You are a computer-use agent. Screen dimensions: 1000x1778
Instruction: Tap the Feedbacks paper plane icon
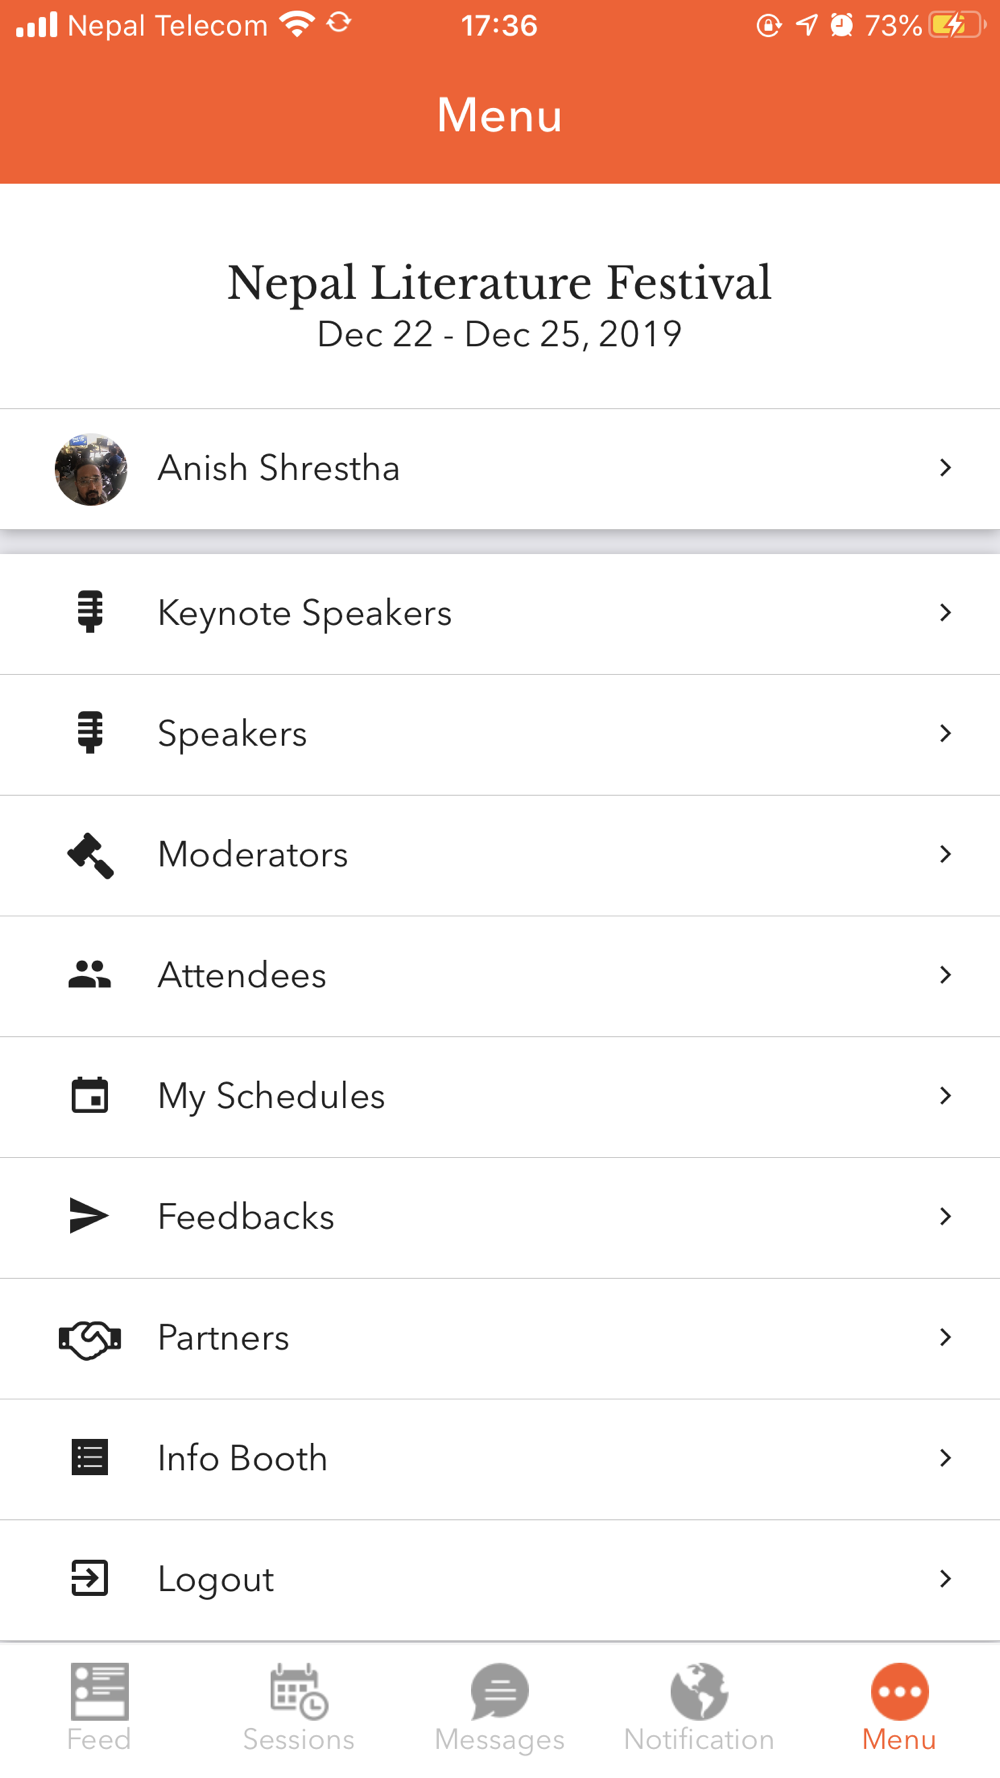tap(89, 1216)
